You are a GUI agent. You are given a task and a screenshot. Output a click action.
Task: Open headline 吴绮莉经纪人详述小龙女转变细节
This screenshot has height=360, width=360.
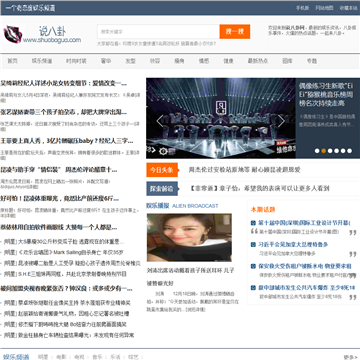64,83
